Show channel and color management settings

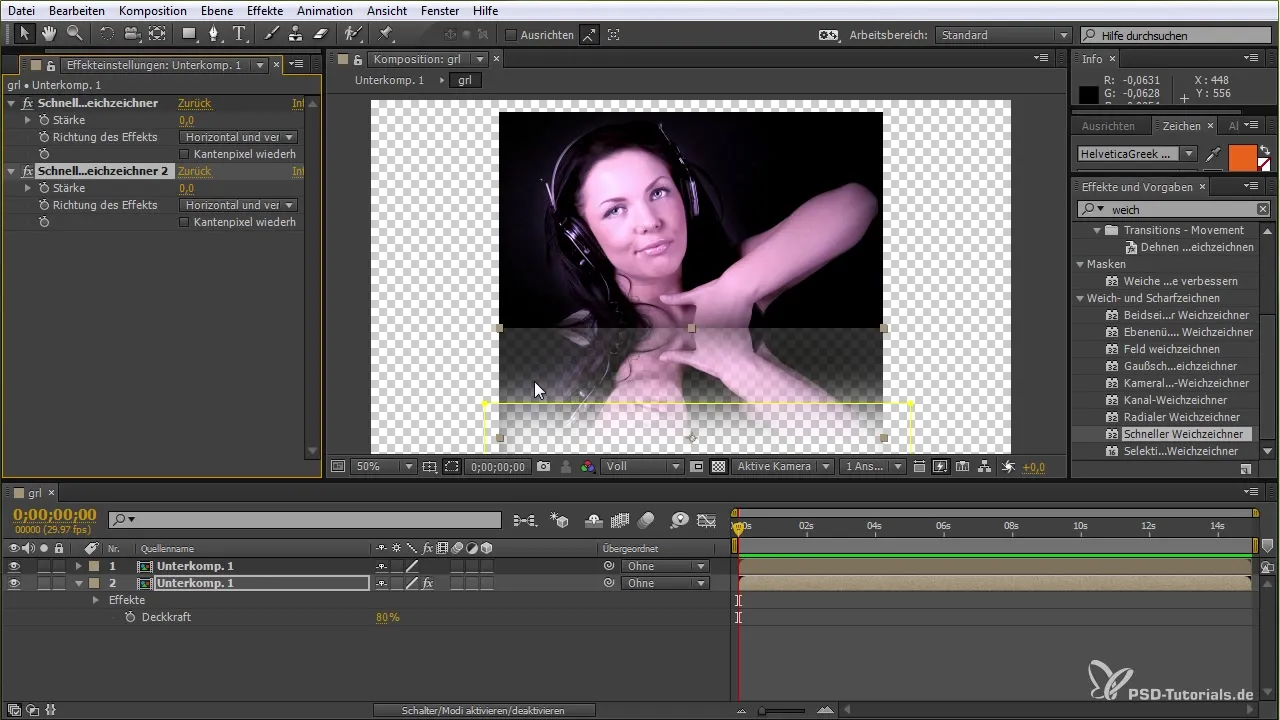588,466
